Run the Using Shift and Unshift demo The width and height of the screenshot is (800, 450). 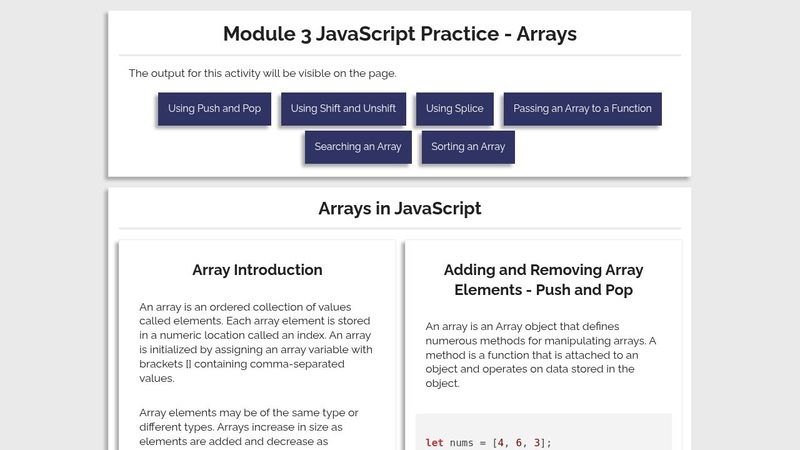tap(343, 109)
